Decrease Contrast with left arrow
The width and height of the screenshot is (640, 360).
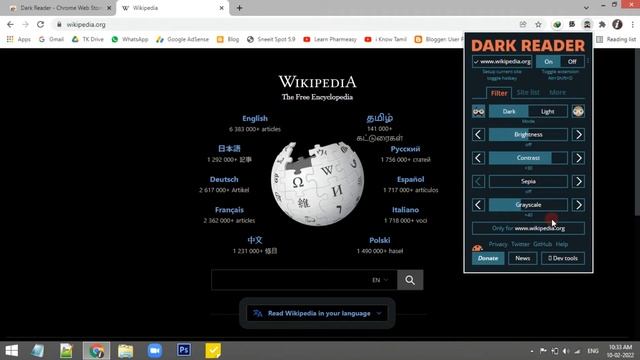click(478, 158)
